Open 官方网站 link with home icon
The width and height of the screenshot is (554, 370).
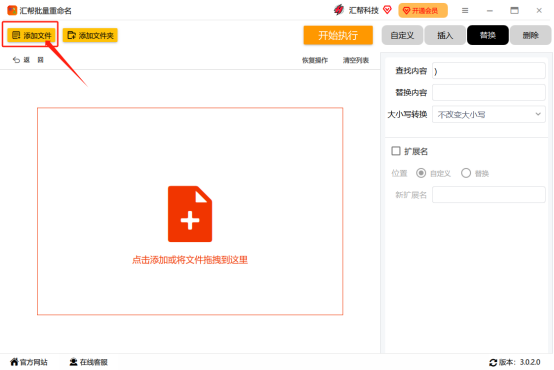coord(29,362)
